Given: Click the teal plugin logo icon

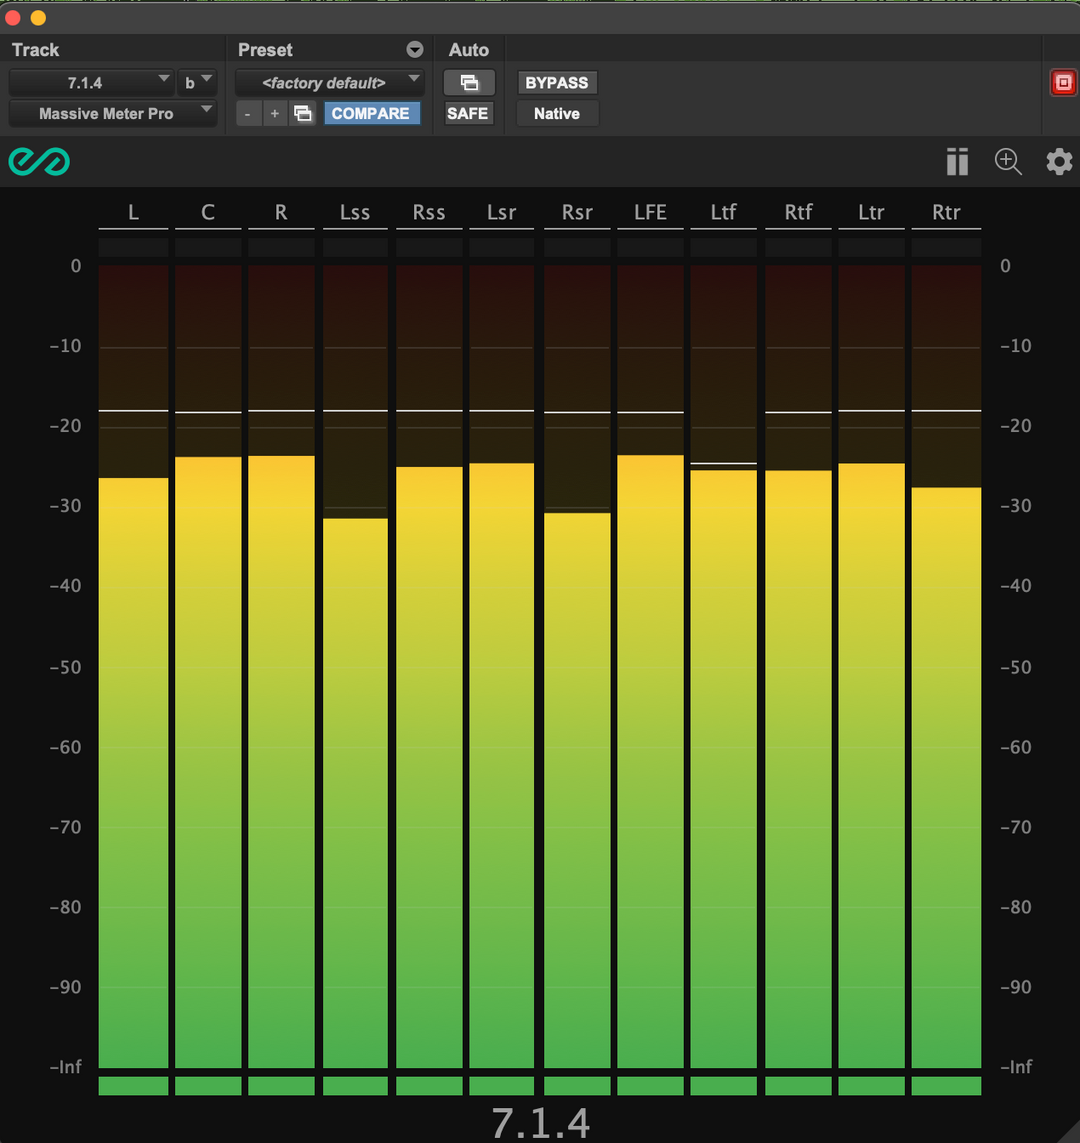Looking at the screenshot, I should click(x=39, y=161).
